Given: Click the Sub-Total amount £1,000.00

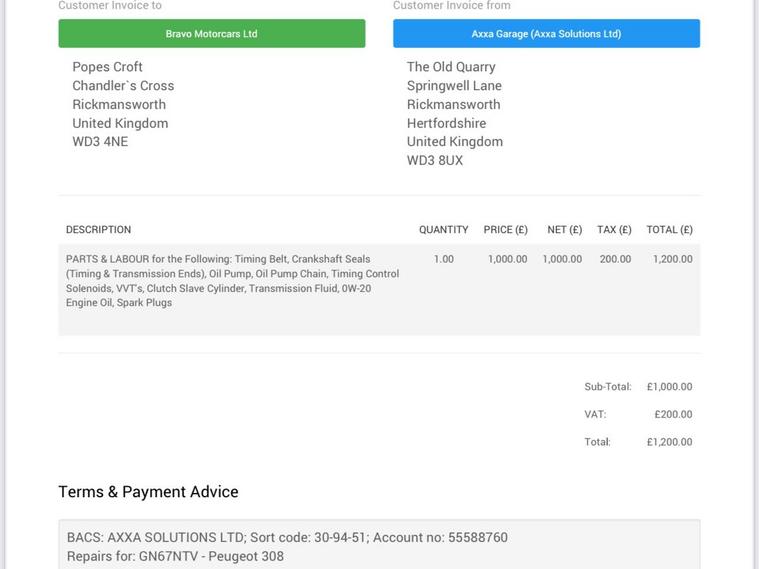Looking at the screenshot, I should click(669, 386).
